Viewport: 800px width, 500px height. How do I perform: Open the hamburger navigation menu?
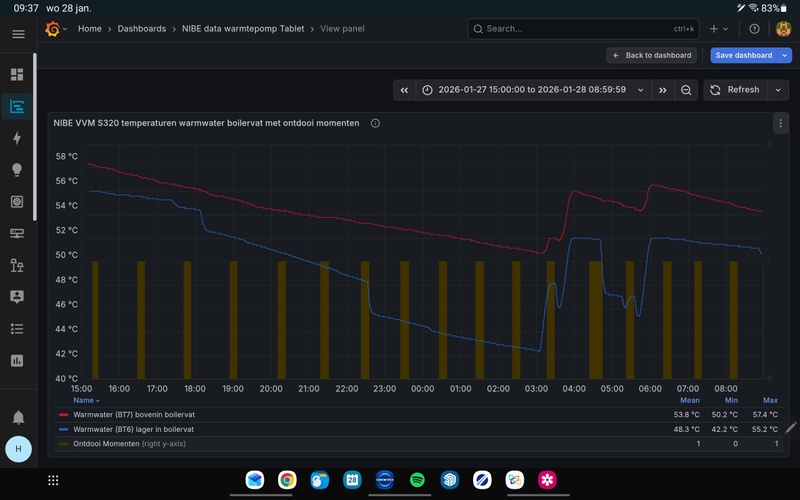[18, 34]
